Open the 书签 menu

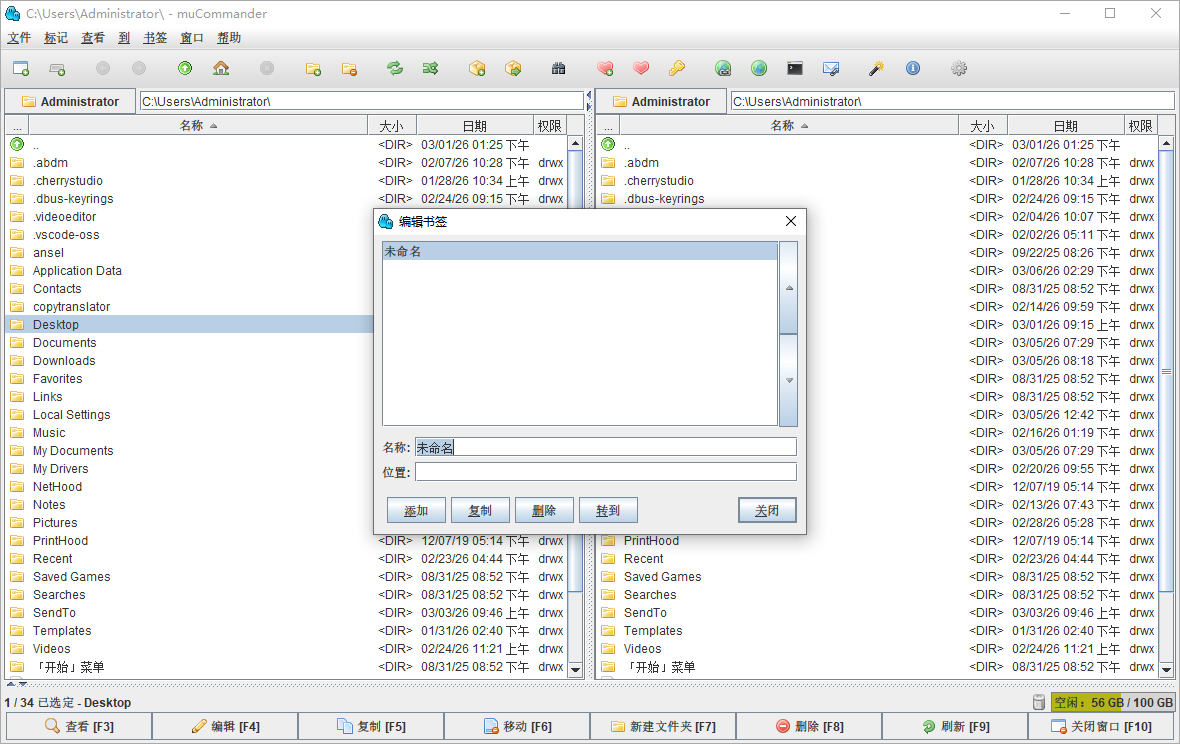(155, 37)
